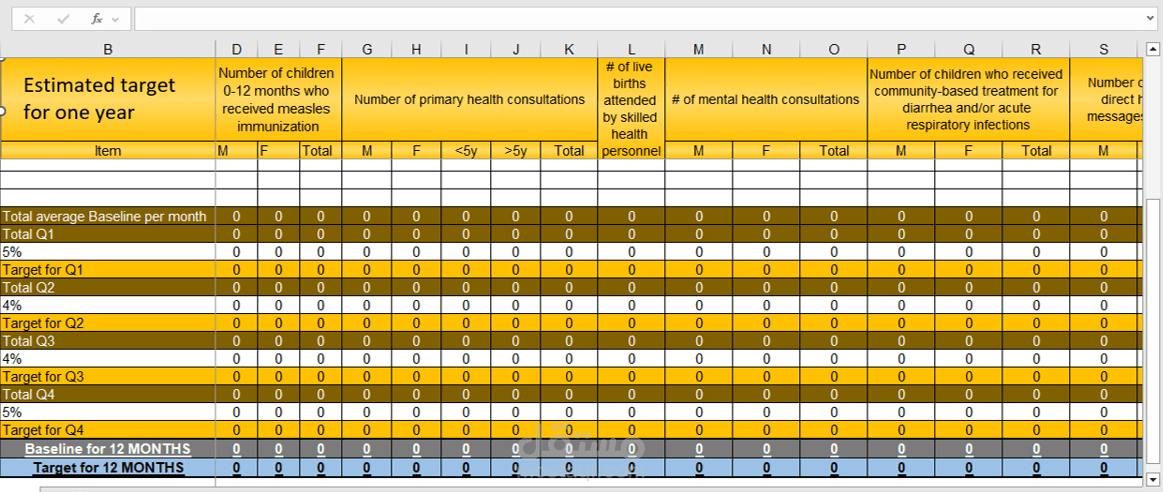The width and height of the screenshot is (1163, 492).
Task: Select the 'Target for Q2' row label
Action: [x=108, y=324]
